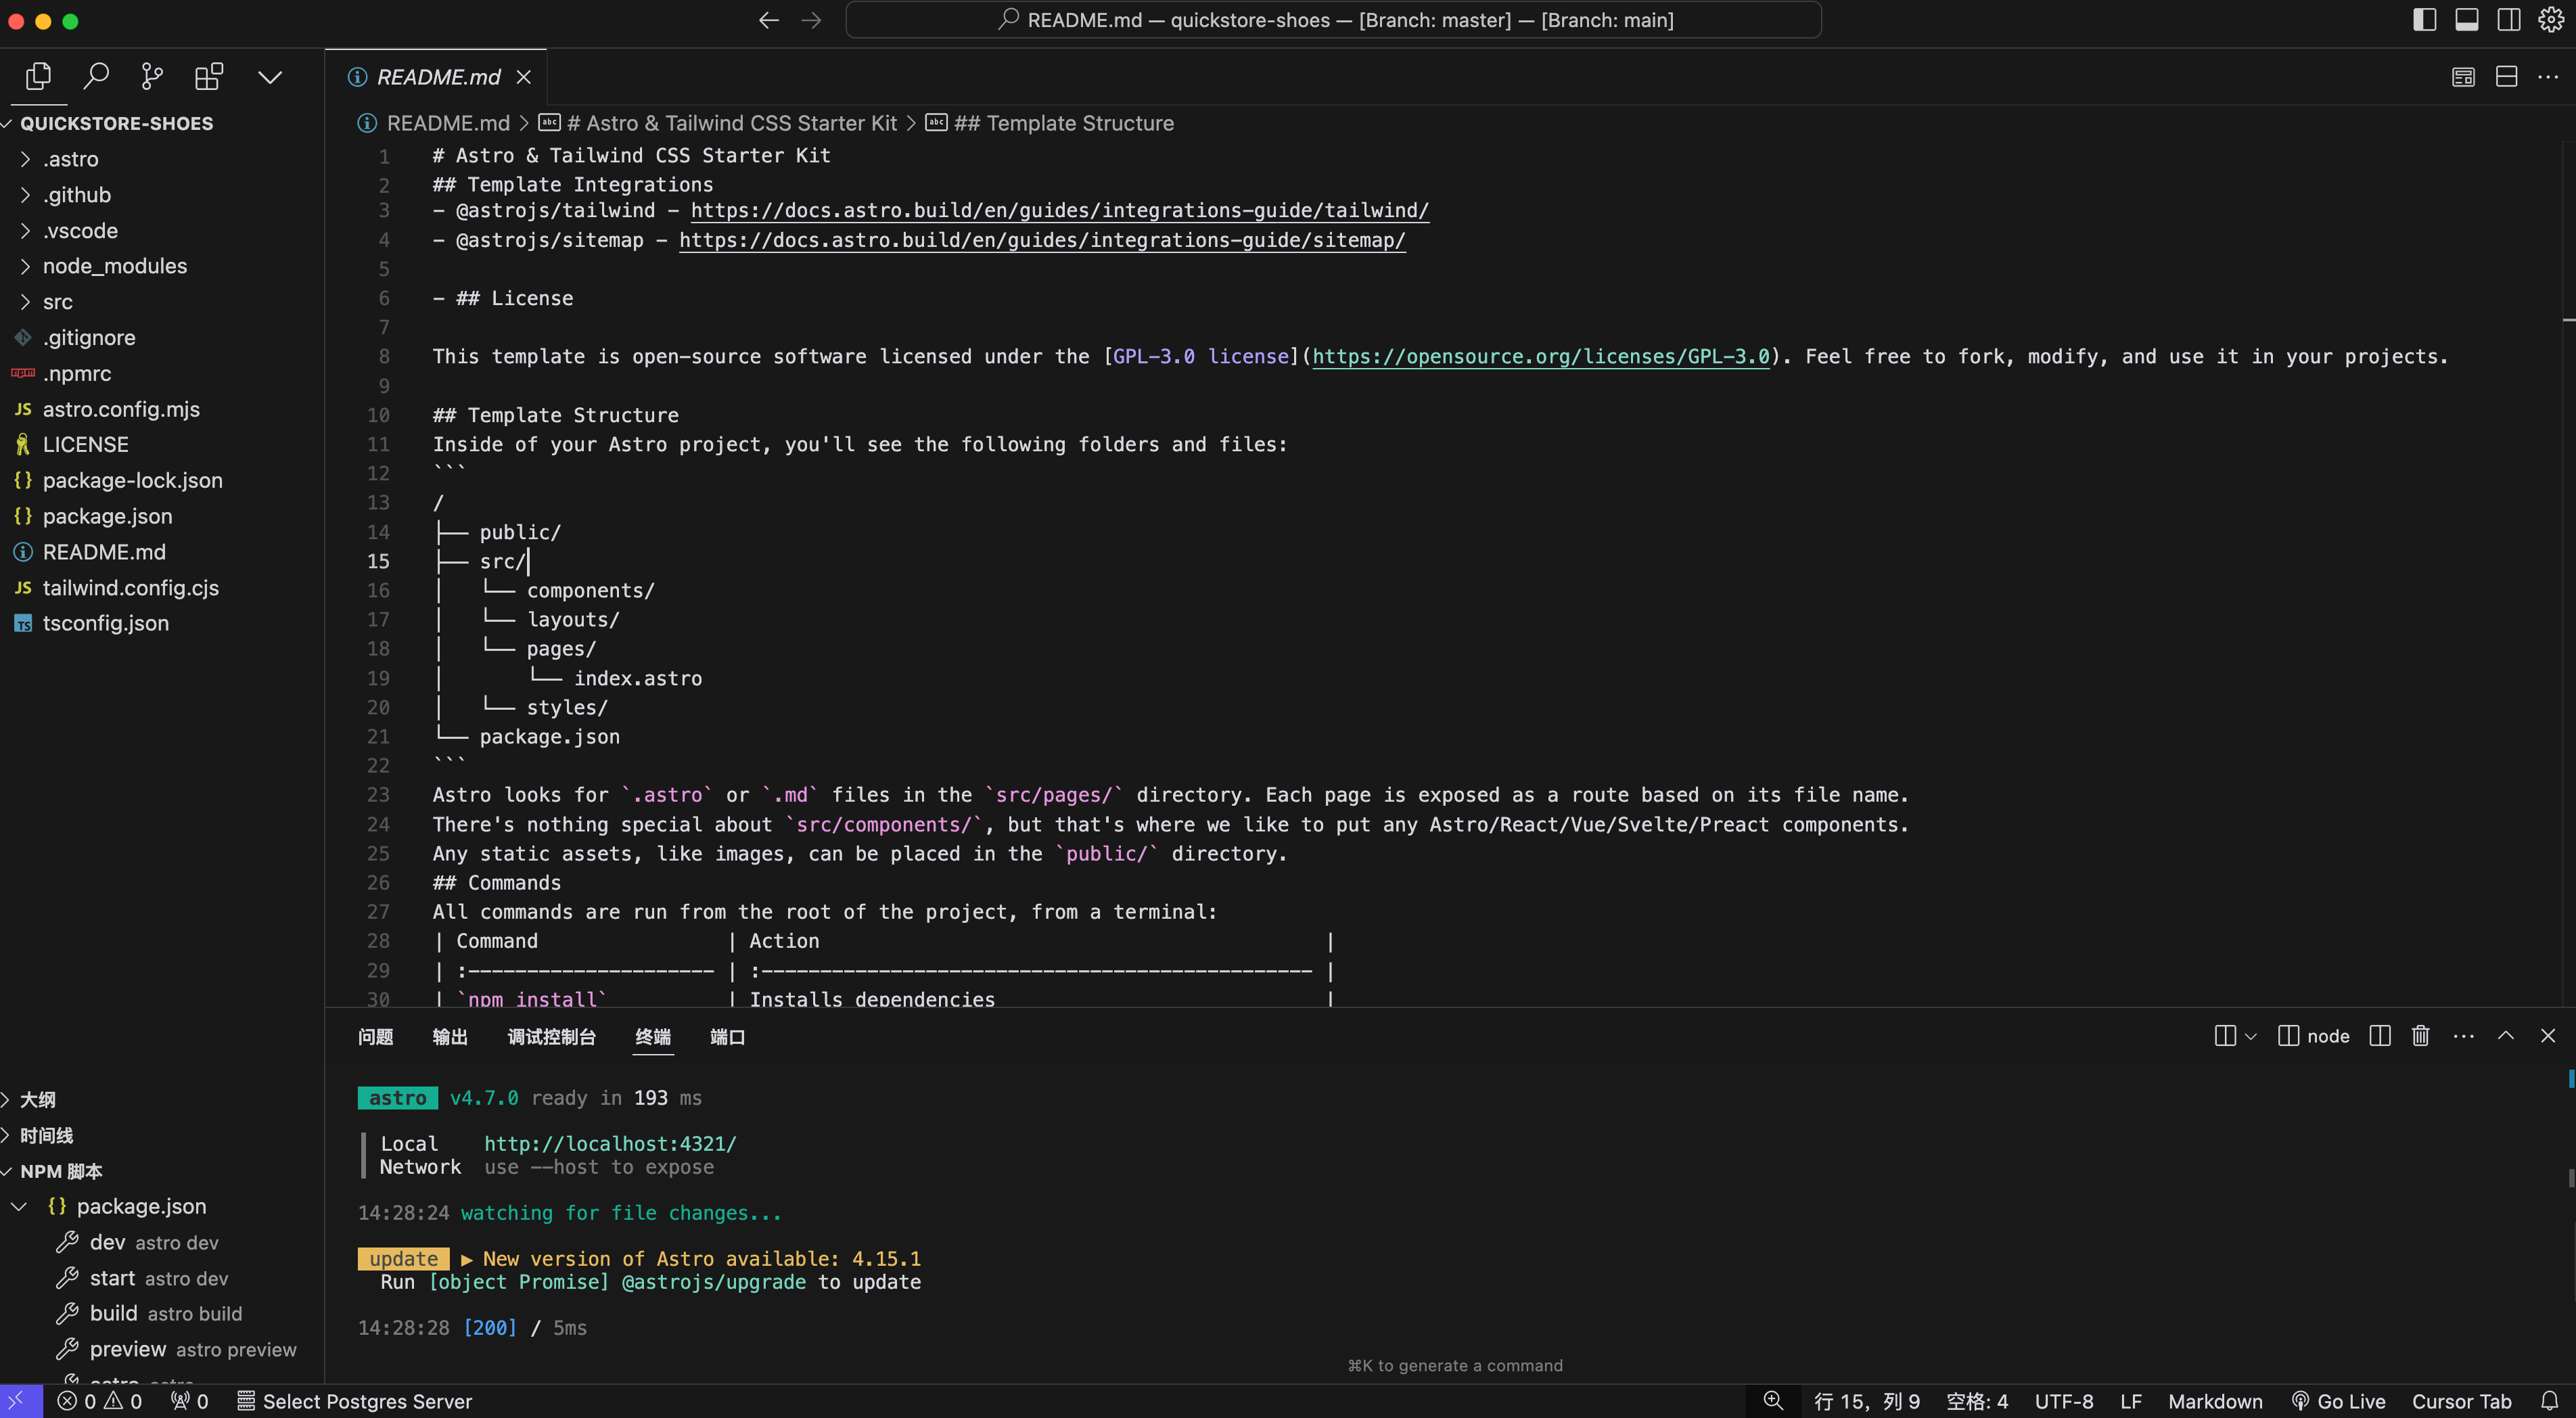Open the settings gear in title bar

click(2550, 20)
